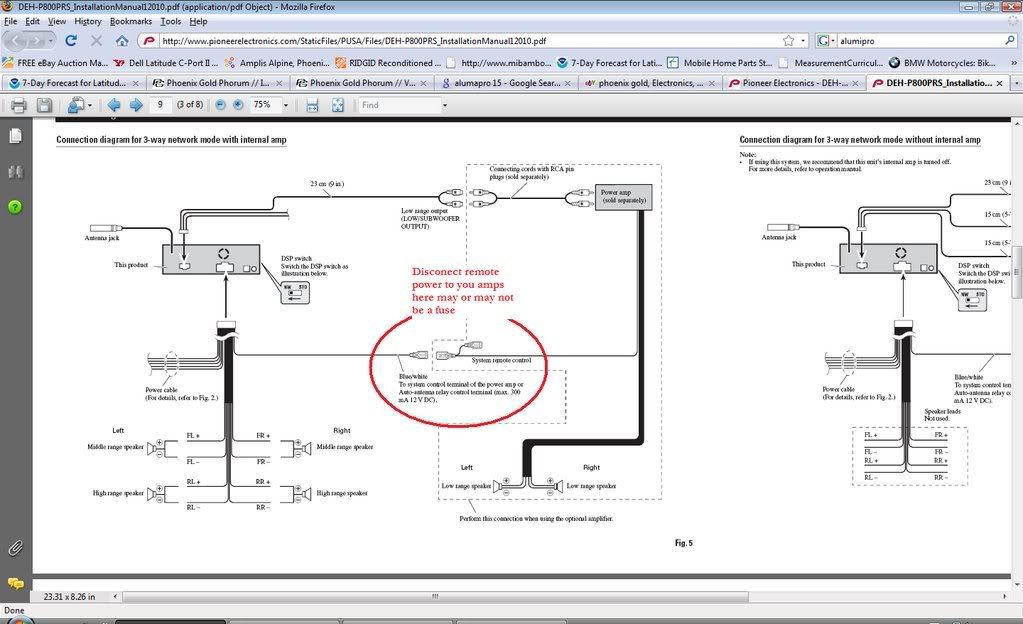This screenshot has width=1023, height=624.
Task: Open the Find options dropdown arrow
Action: 445,105
